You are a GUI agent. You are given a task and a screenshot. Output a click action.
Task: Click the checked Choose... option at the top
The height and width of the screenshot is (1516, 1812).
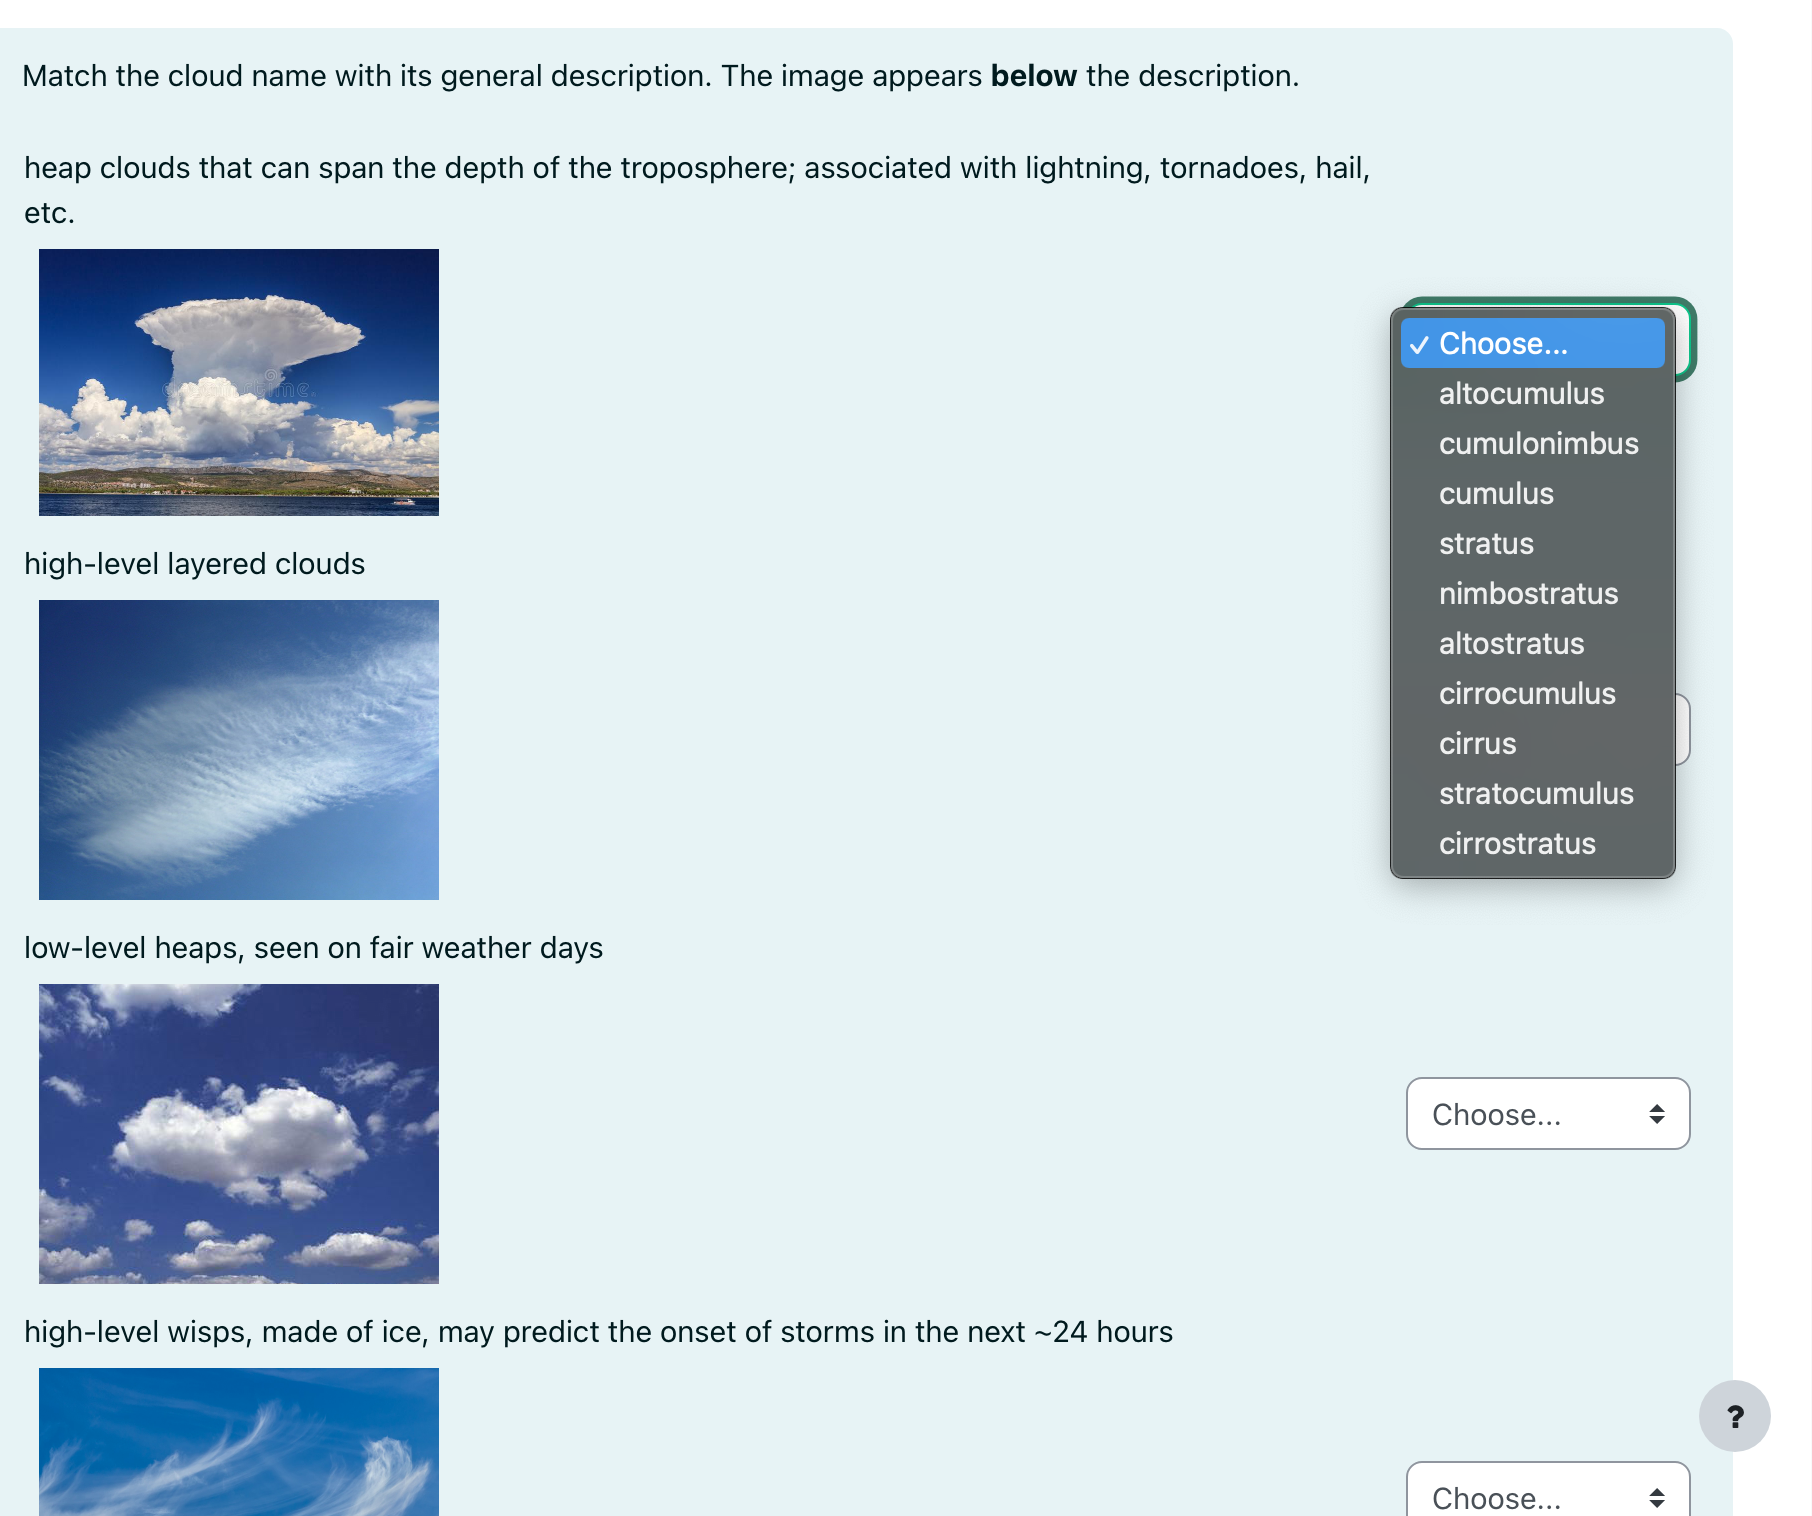pos(1504,343)
